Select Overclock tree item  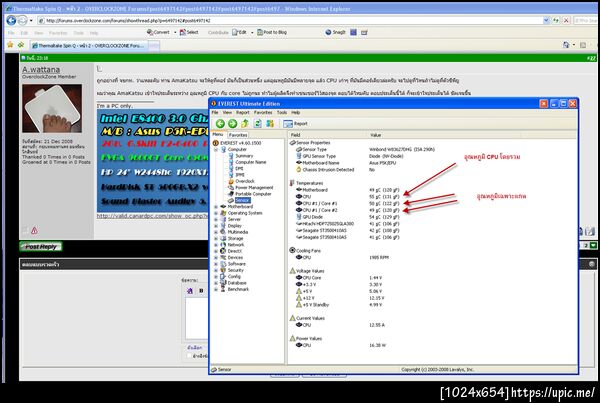click(245, 181)
